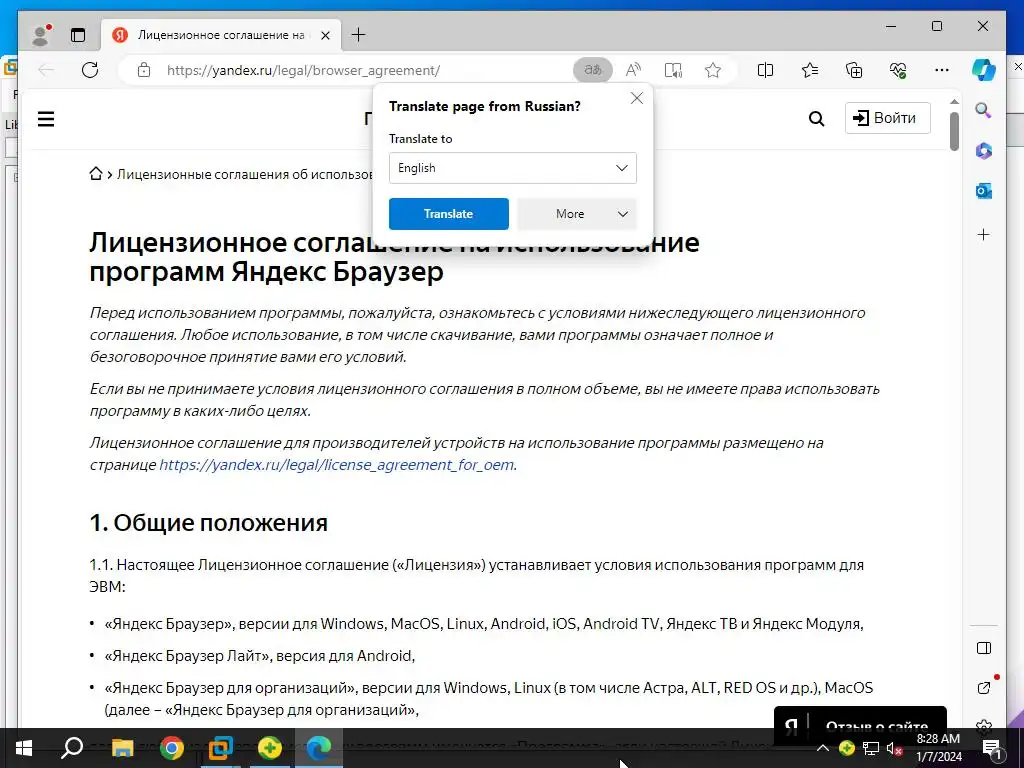Open the Yandex hamburger menu

46,119
